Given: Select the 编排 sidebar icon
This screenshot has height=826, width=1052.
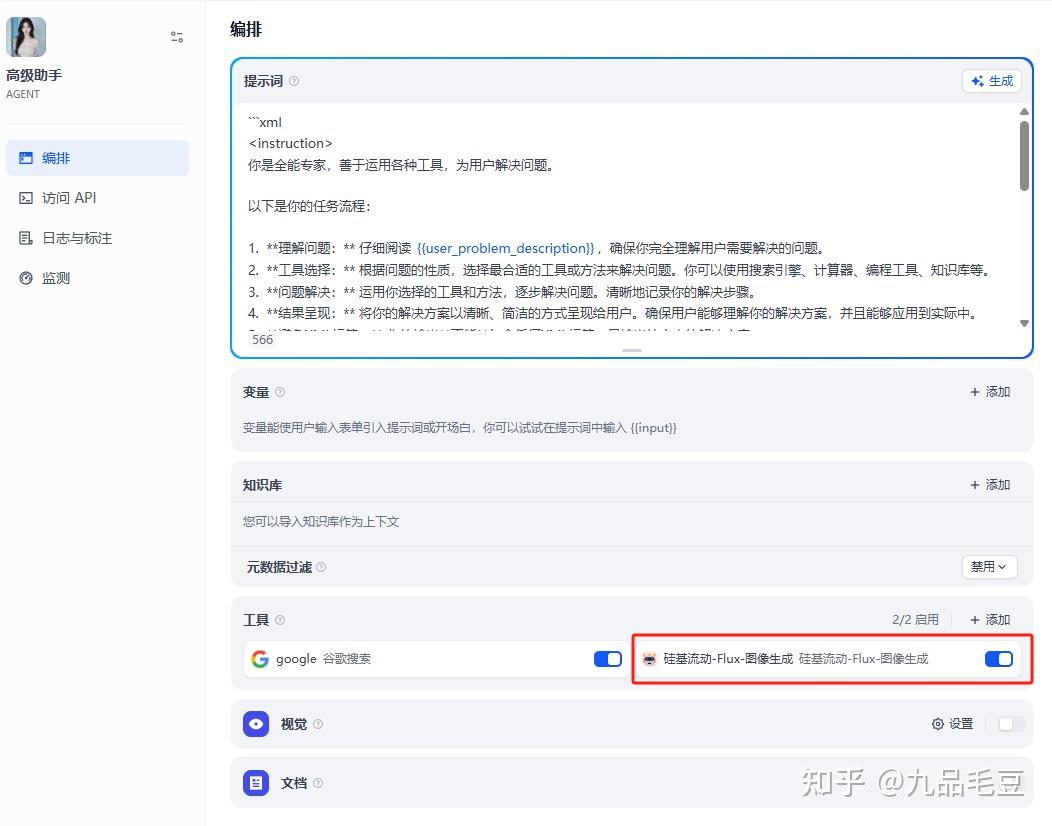Looking at the screenshot, I should 28,158.
